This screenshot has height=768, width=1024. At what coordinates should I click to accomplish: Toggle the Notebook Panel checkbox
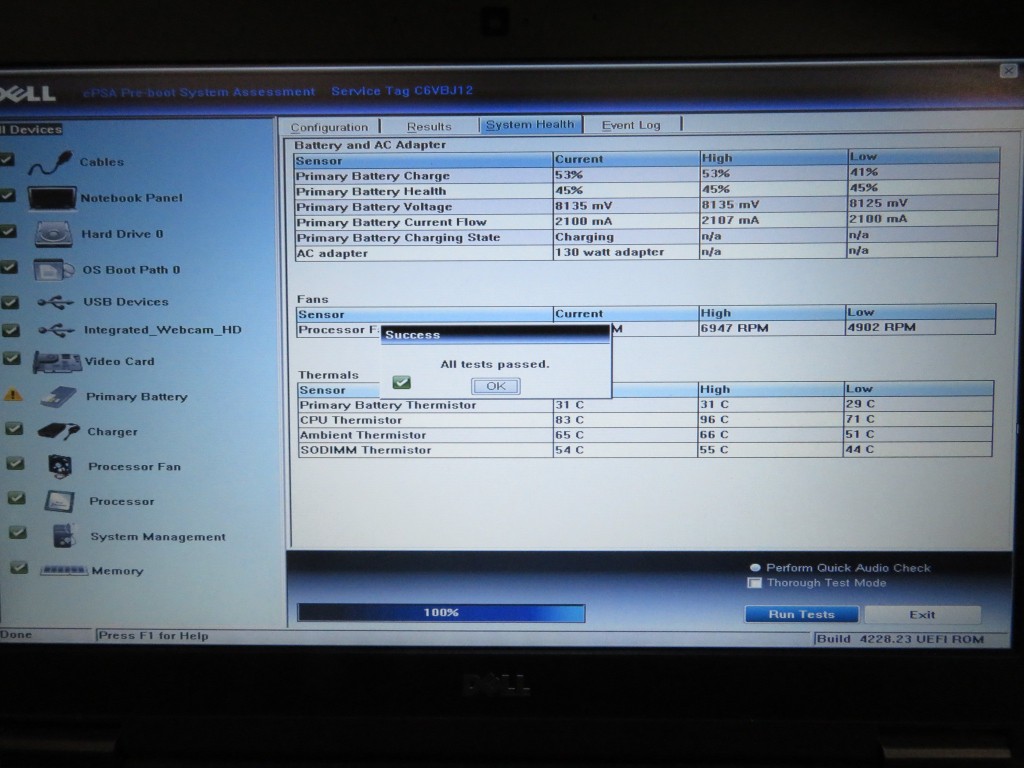click(x=8, y=195)
